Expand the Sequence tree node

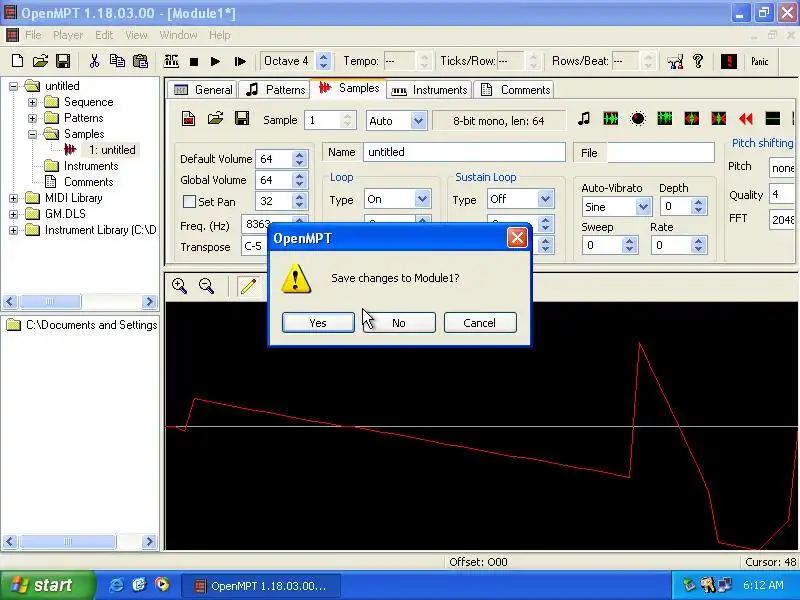[x=33, y=102]
